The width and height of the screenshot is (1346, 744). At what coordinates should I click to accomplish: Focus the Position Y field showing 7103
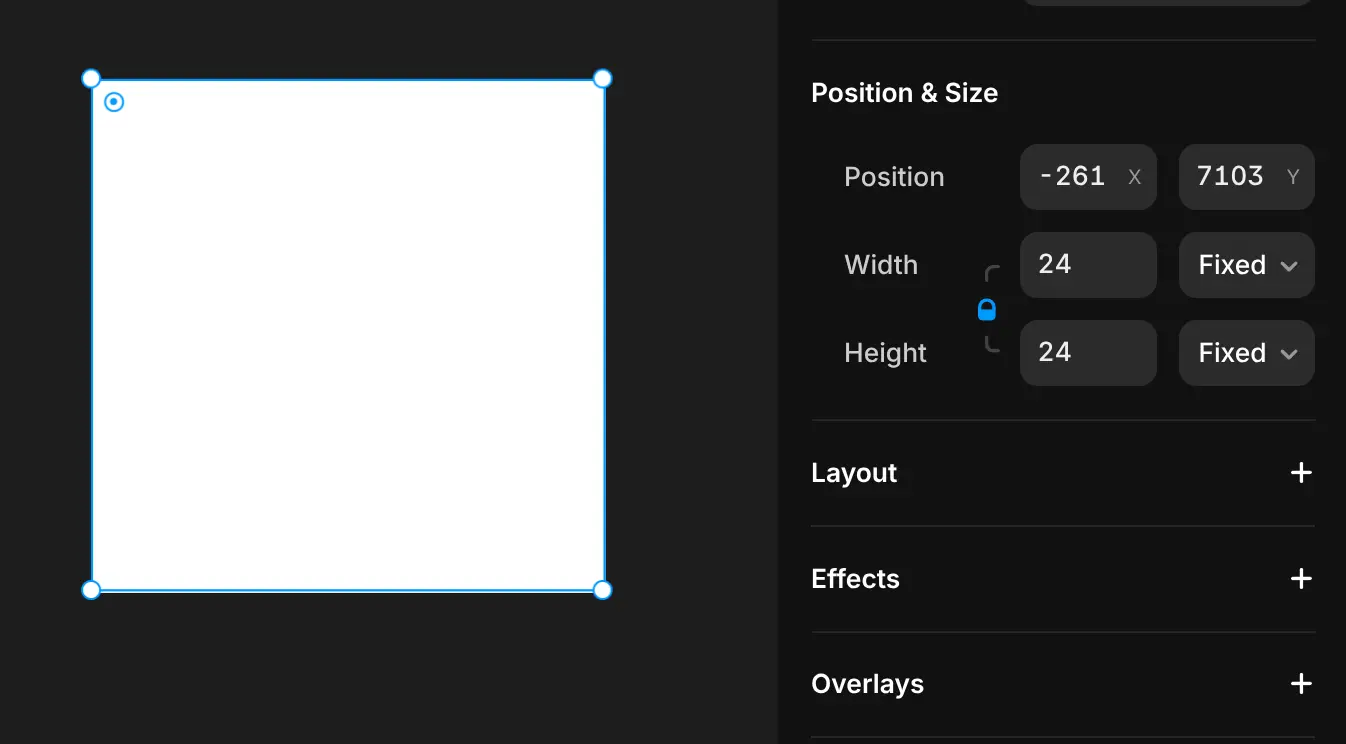click(x=1247, y=177)
